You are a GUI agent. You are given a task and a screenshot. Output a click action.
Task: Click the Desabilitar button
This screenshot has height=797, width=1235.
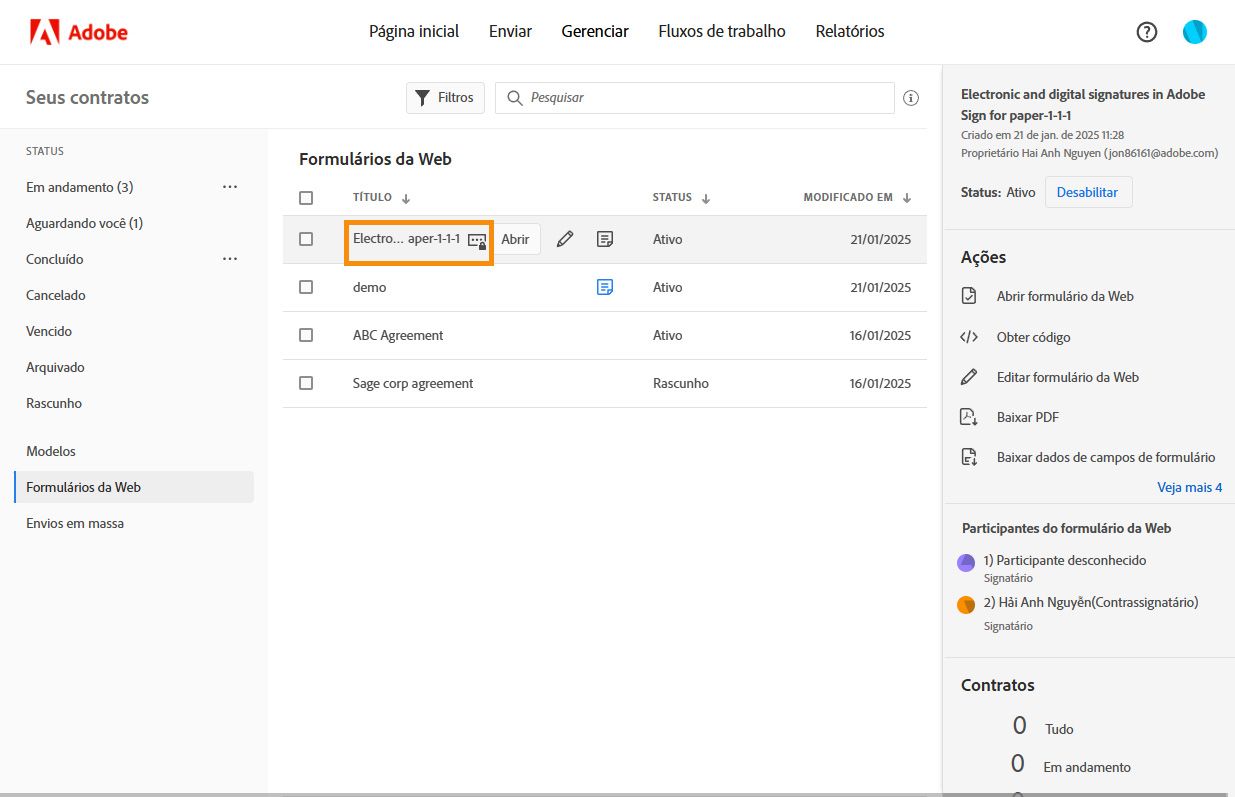(x=1088, y=191)
